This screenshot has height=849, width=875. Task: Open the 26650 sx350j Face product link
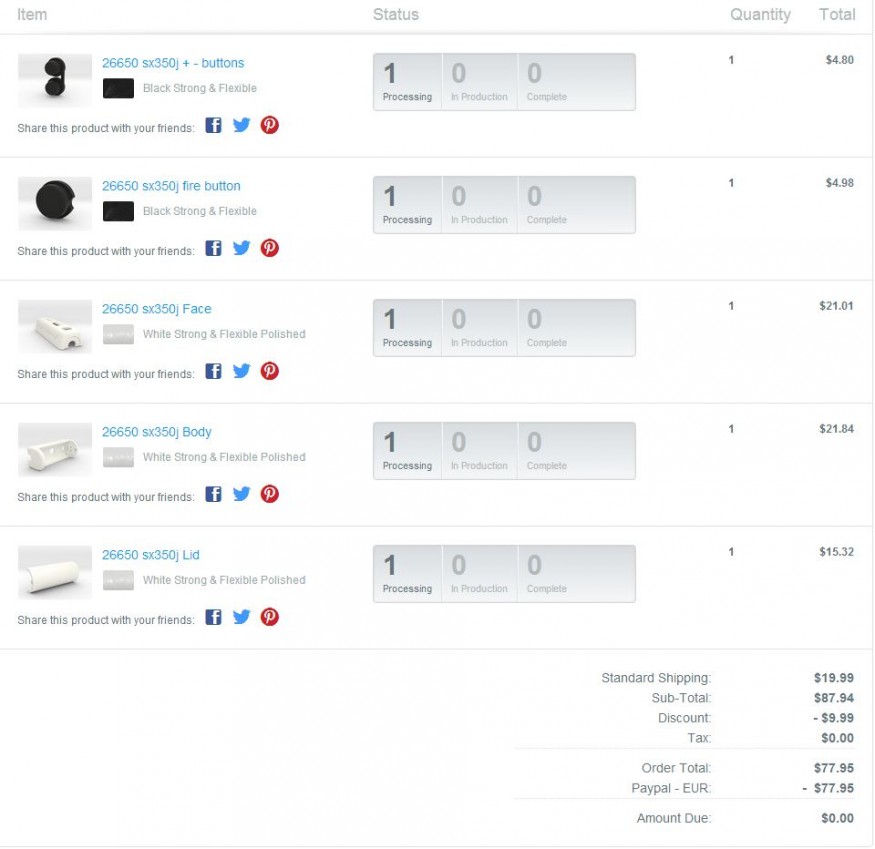coord(157,309)
